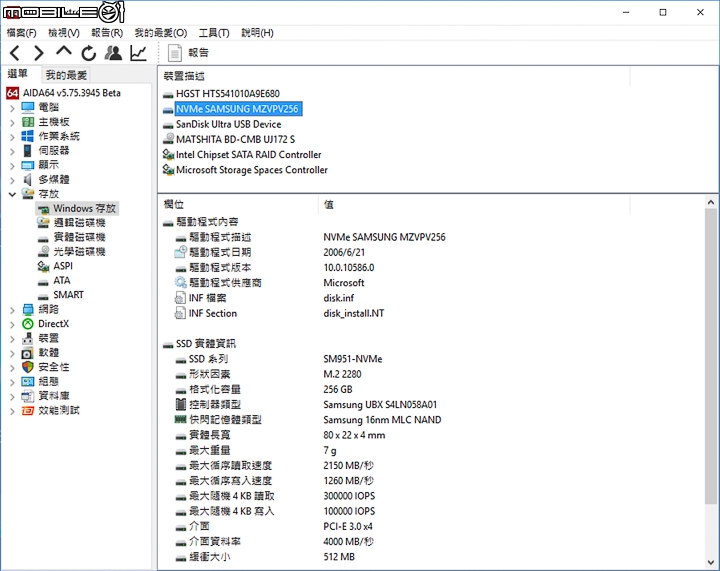Viewport: 720px width, 571px height.
Task: Click the Windows logo icon for 作業系統
Action: pyautogui.click(x=28, y=136)
